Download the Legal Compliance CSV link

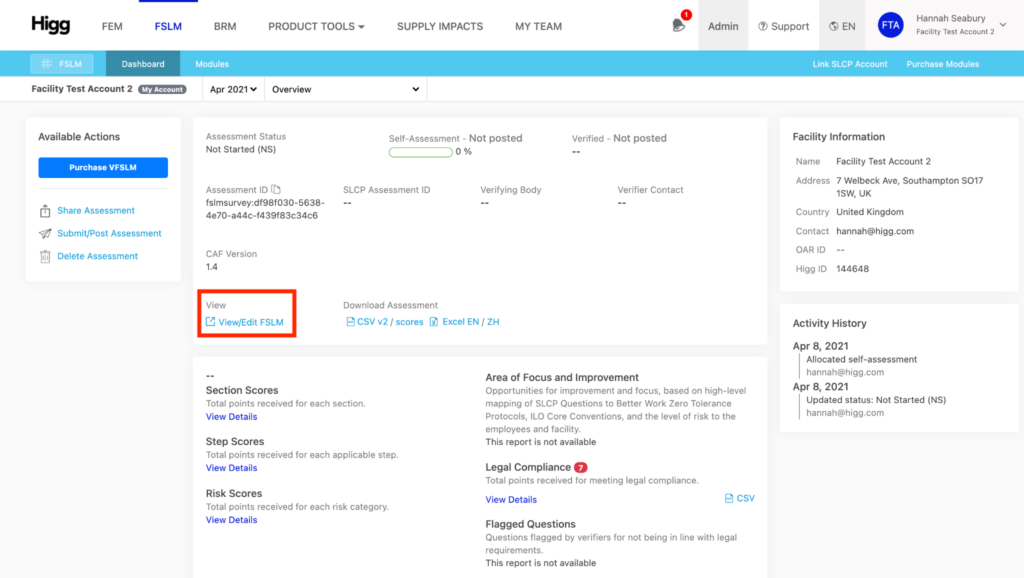click(745, 498)
